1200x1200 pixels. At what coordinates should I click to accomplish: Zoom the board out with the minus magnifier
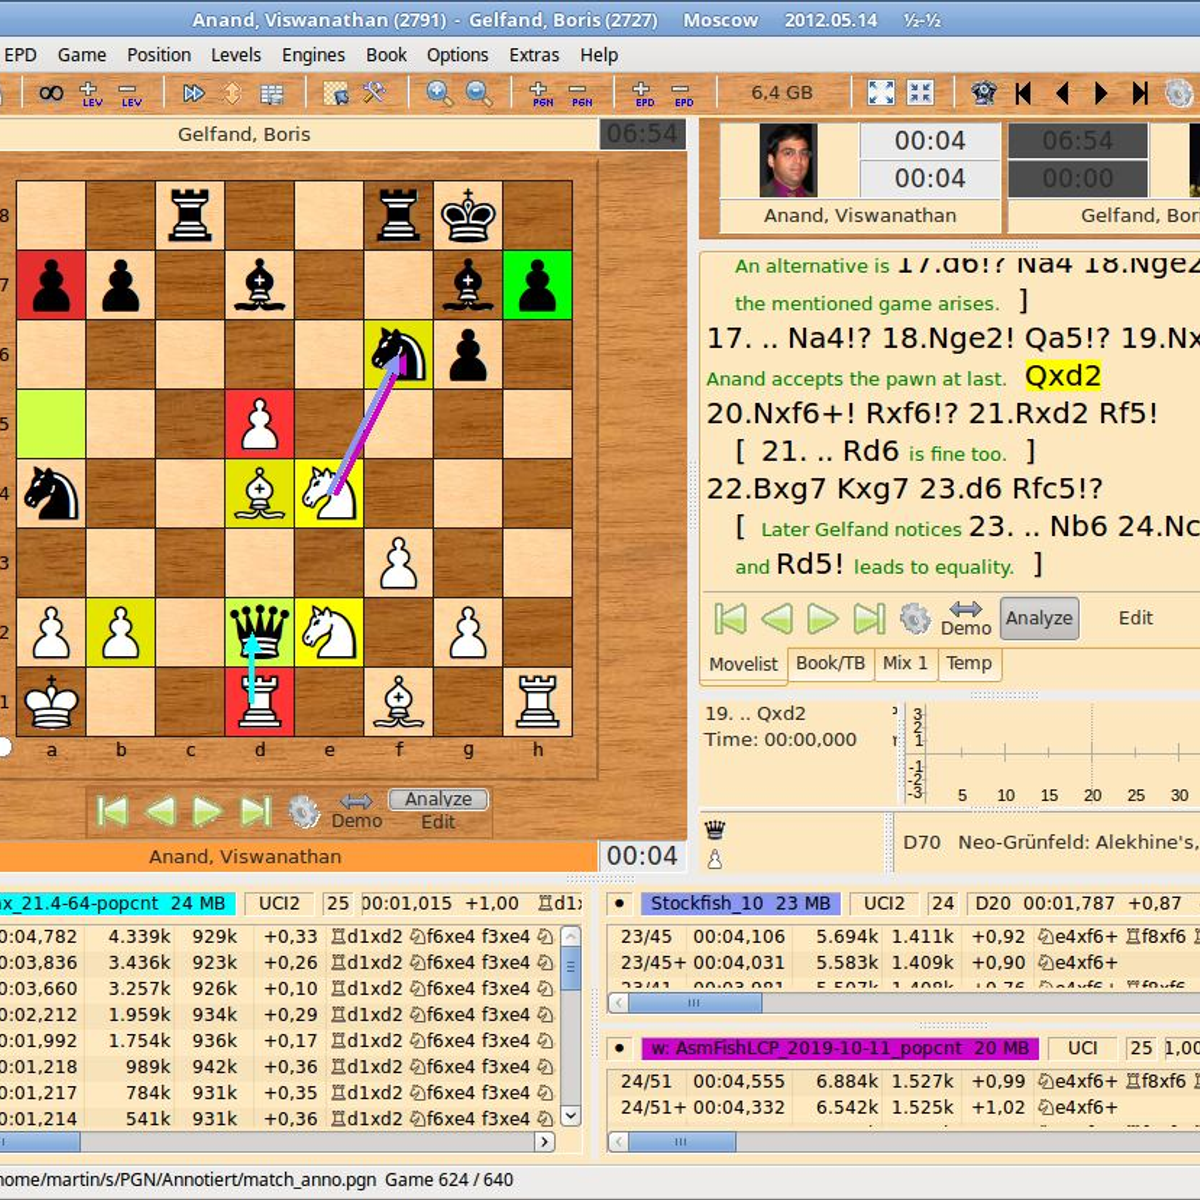tap(478, 93)
